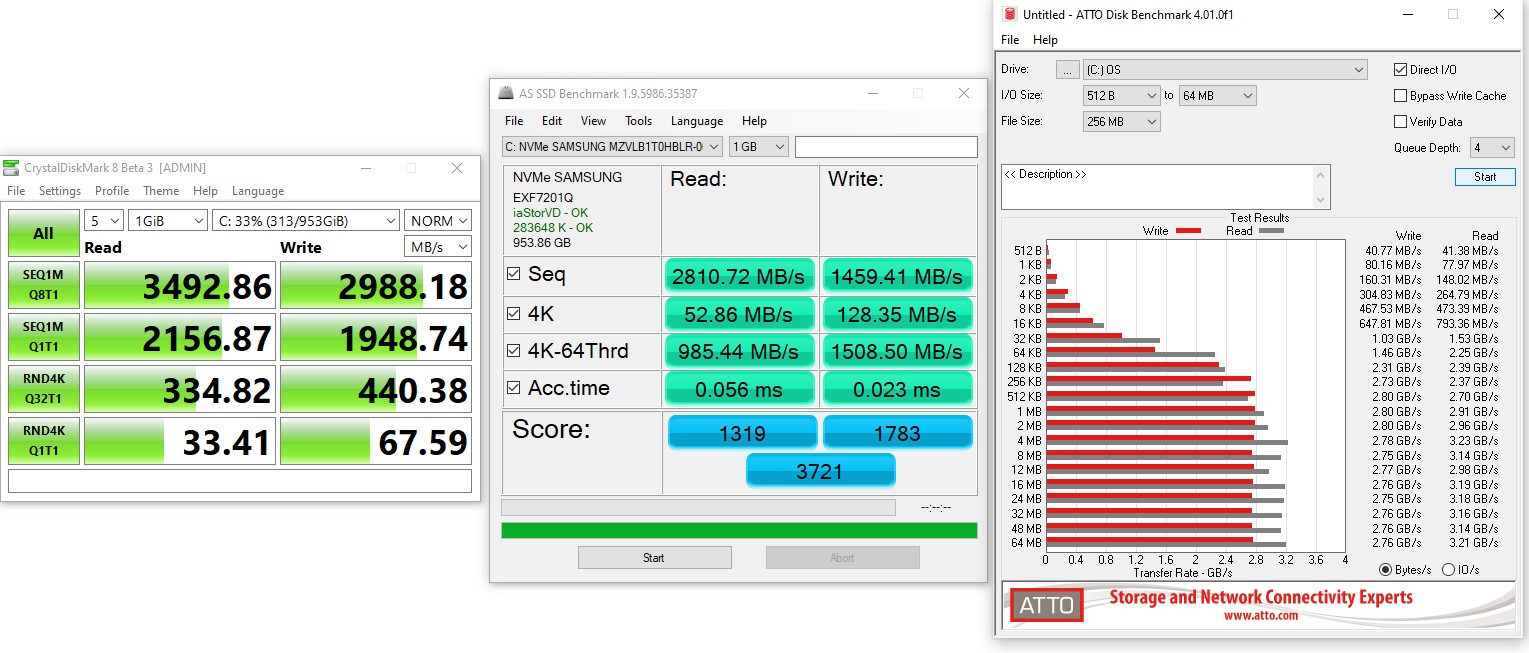Click the AS SSD Benchmark title bar icon
The height and width of the screenshot is (653, 1529).
505,94
